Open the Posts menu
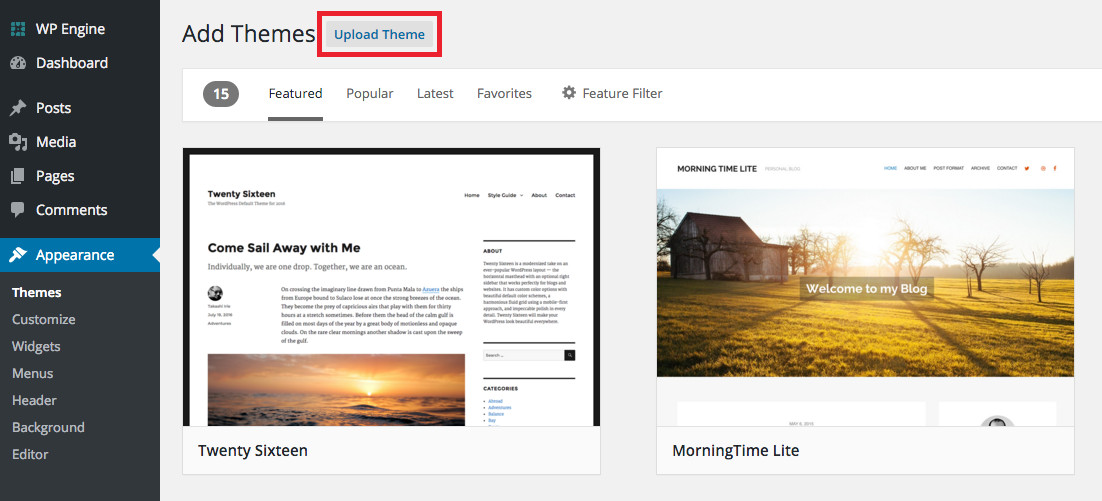 click(x=53, y=108)
